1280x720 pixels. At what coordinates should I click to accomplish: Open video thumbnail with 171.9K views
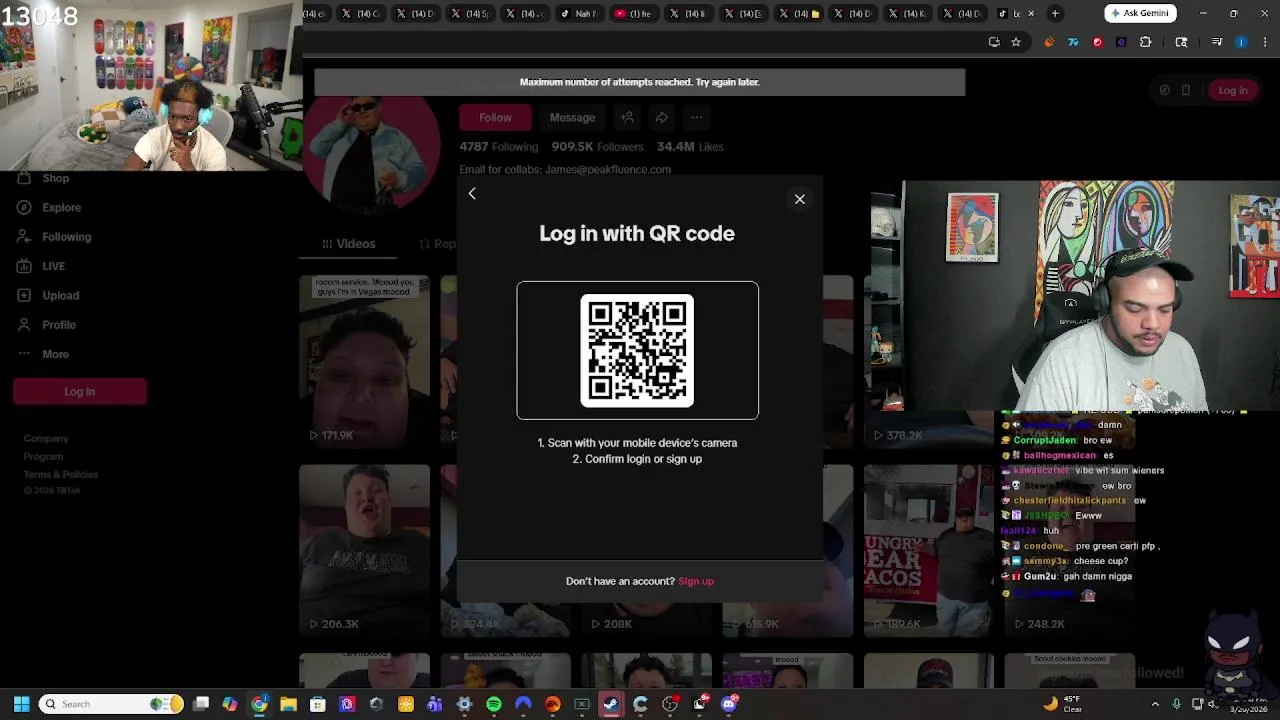pos(364,360)
